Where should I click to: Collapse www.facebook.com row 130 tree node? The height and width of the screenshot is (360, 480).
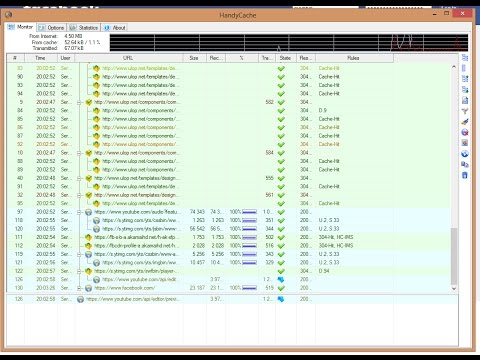[x=79, y=288]
